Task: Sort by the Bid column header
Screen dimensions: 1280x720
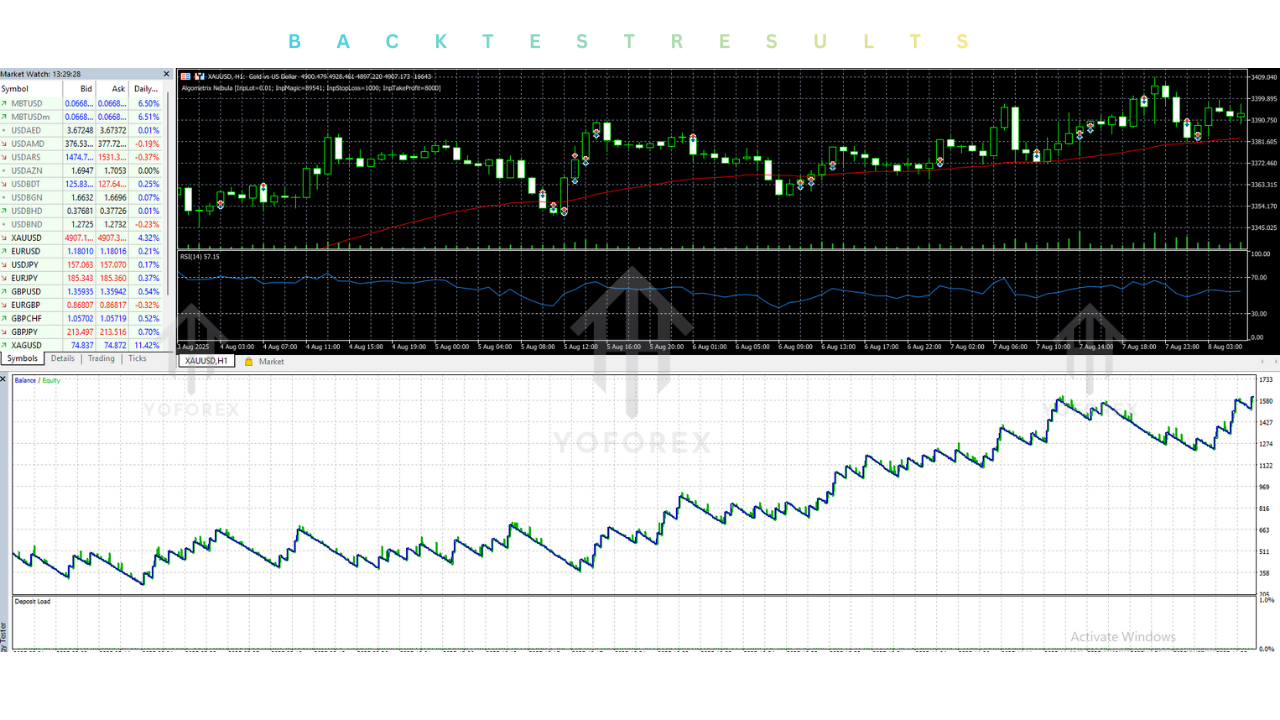Action: tap(86, 89)
